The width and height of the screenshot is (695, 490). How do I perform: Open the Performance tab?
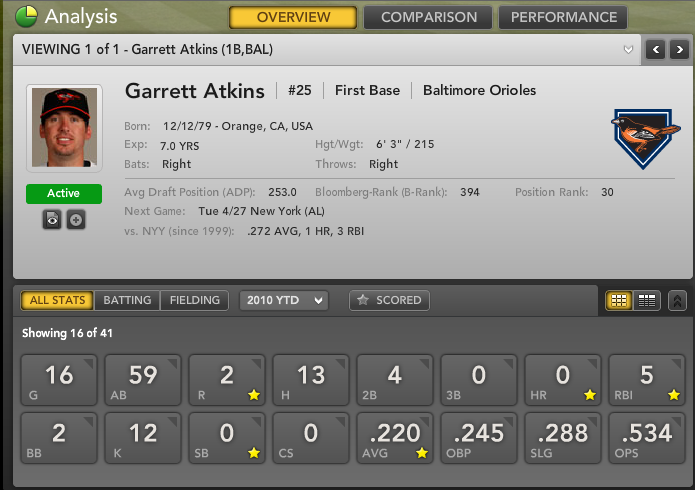[563, 18]
